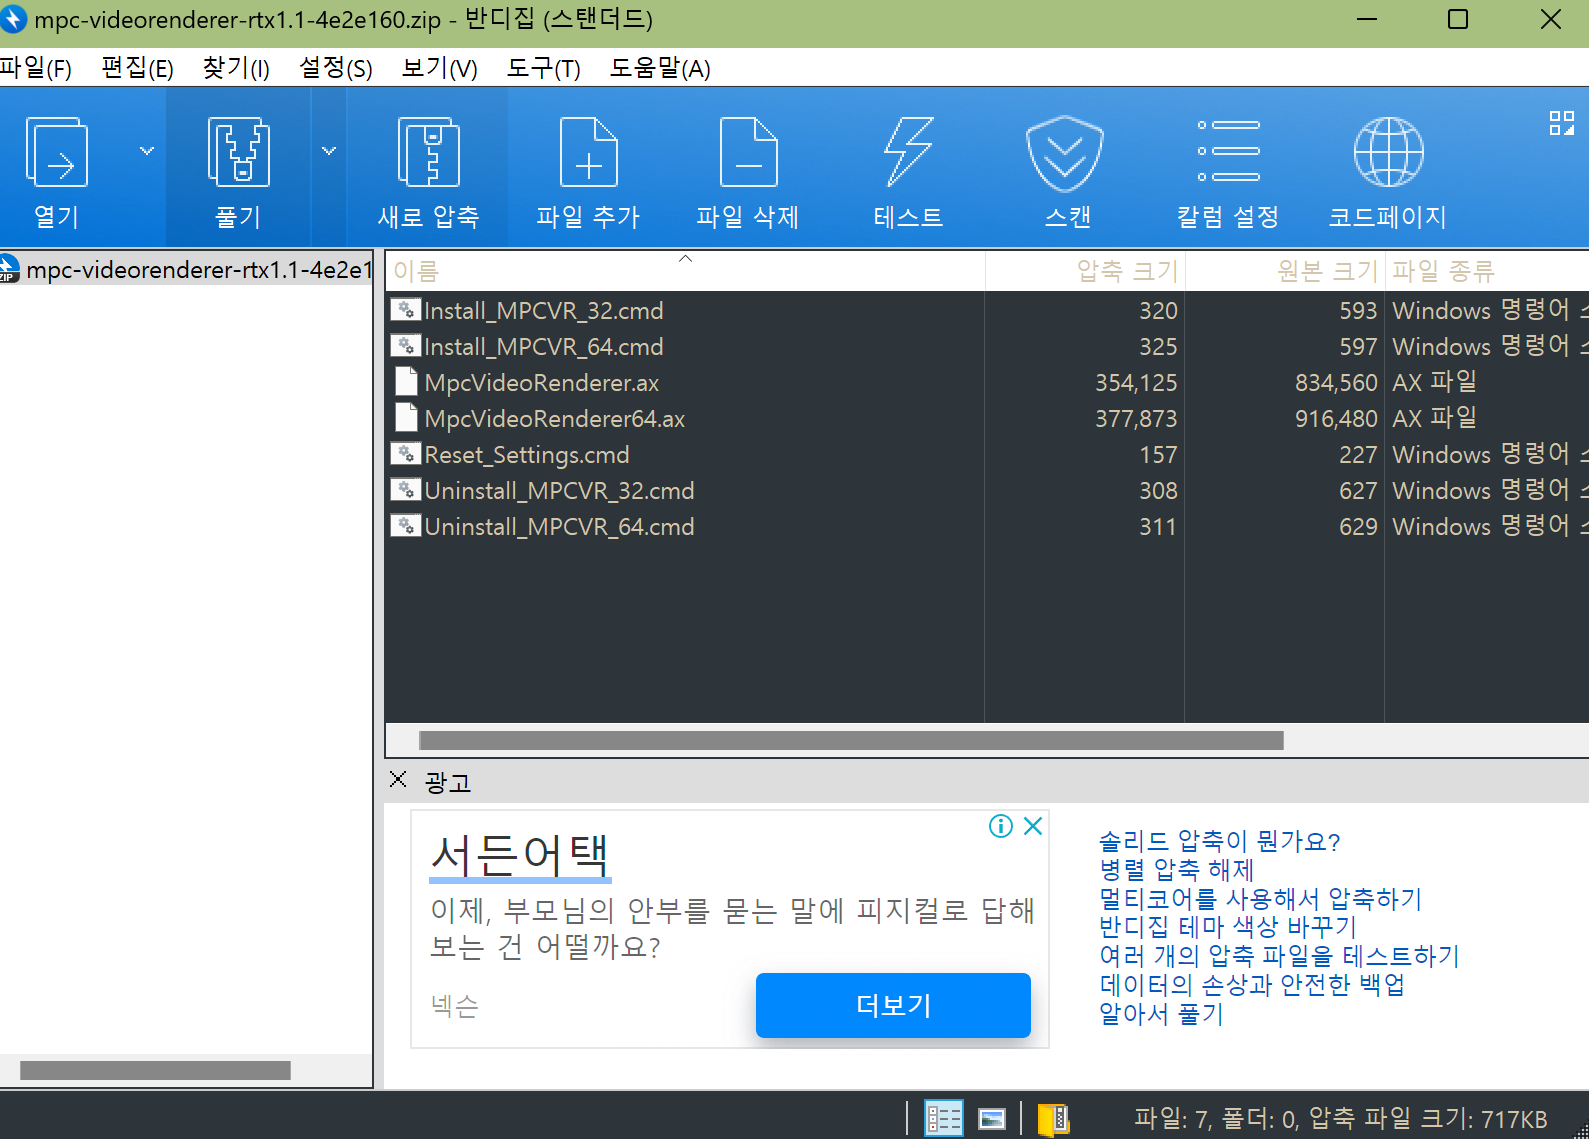
Task: Switch to details list view icon
Action: [943, 1118]
